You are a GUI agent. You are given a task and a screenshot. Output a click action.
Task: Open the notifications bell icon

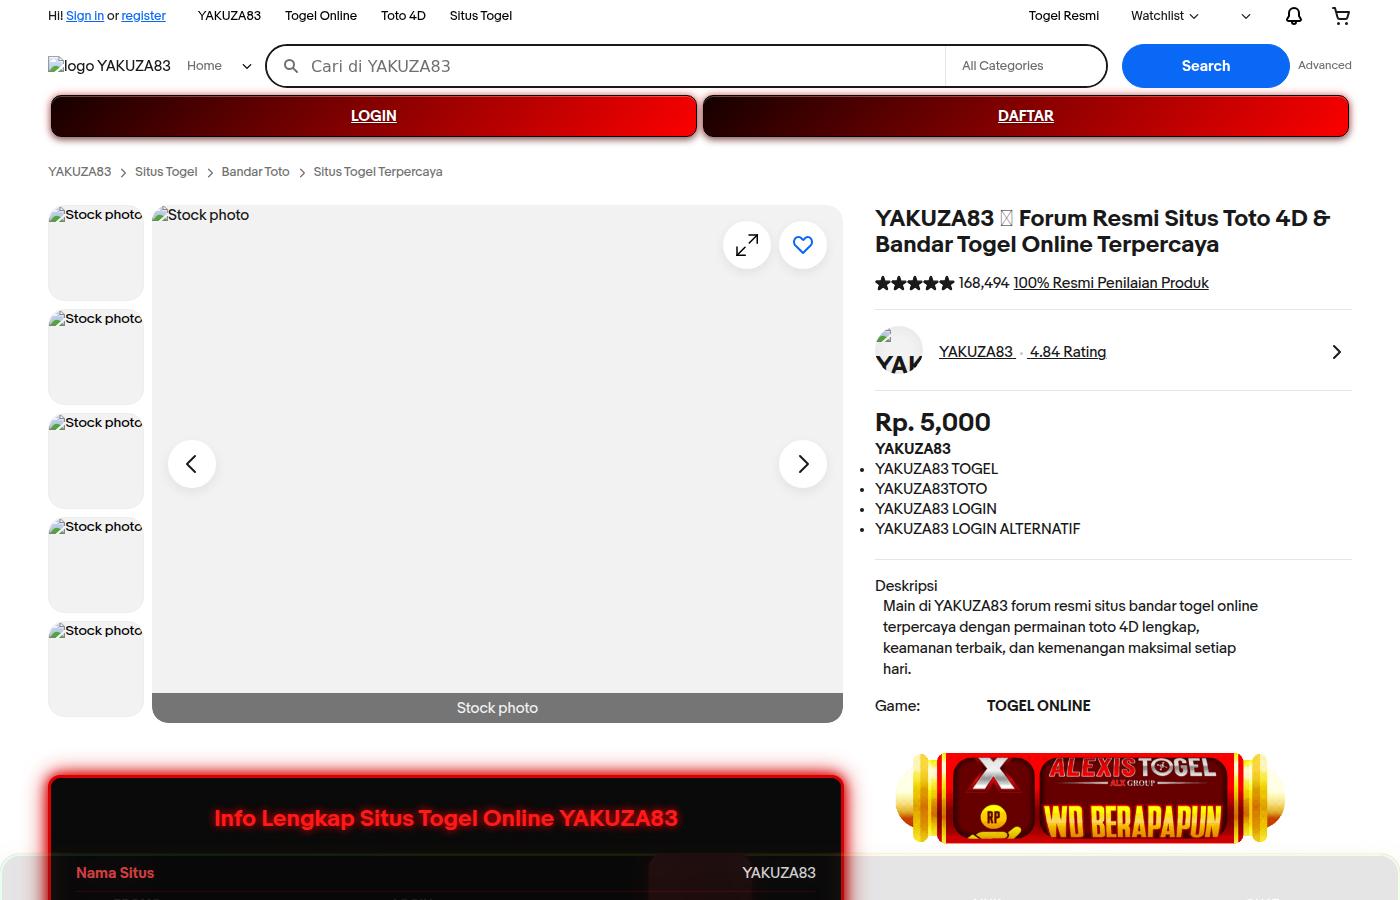point(1293,16)
